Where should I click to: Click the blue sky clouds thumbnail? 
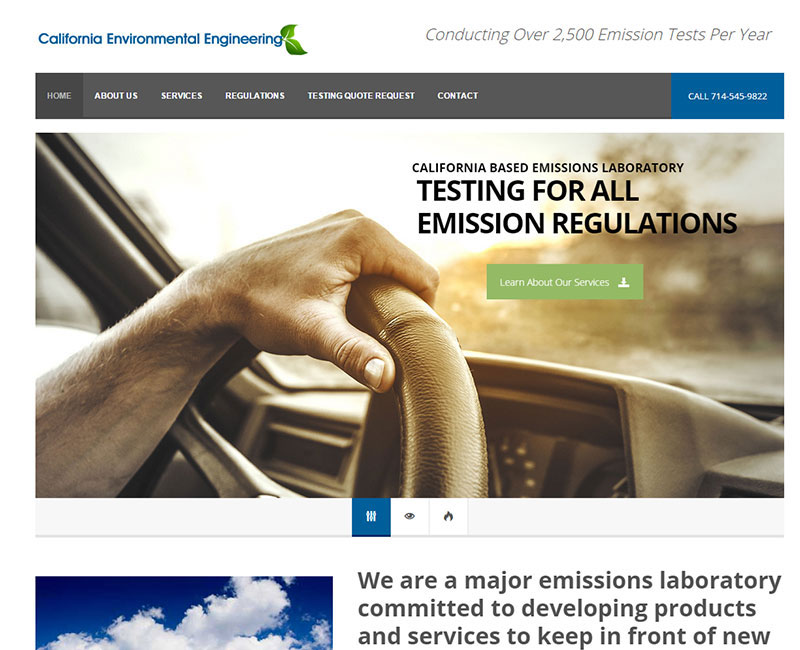point(184,612)
